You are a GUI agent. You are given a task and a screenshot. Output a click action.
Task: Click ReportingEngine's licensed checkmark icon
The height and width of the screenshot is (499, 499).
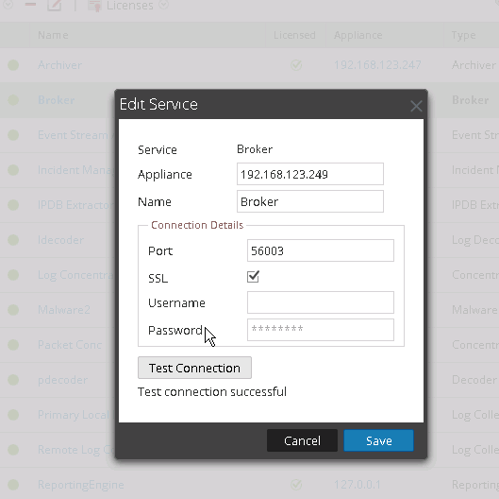pyautogui.click(x=296, y=484)
